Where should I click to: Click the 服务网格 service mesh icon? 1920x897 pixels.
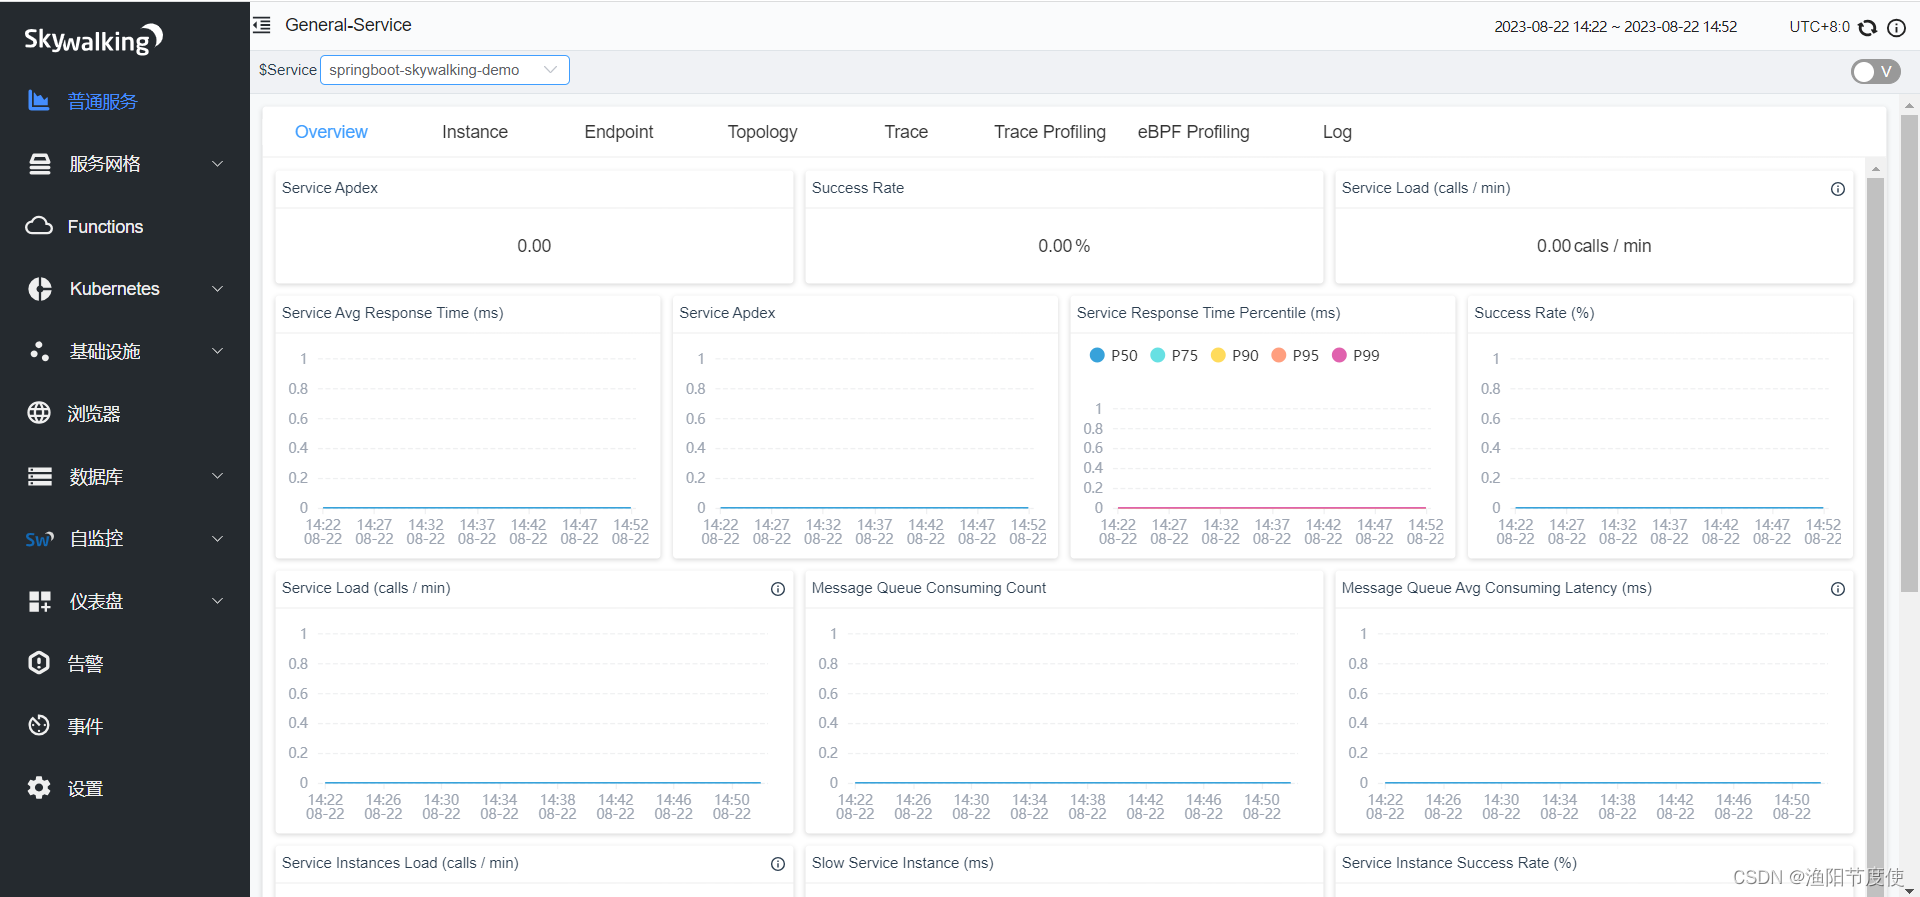coord(39,164)
